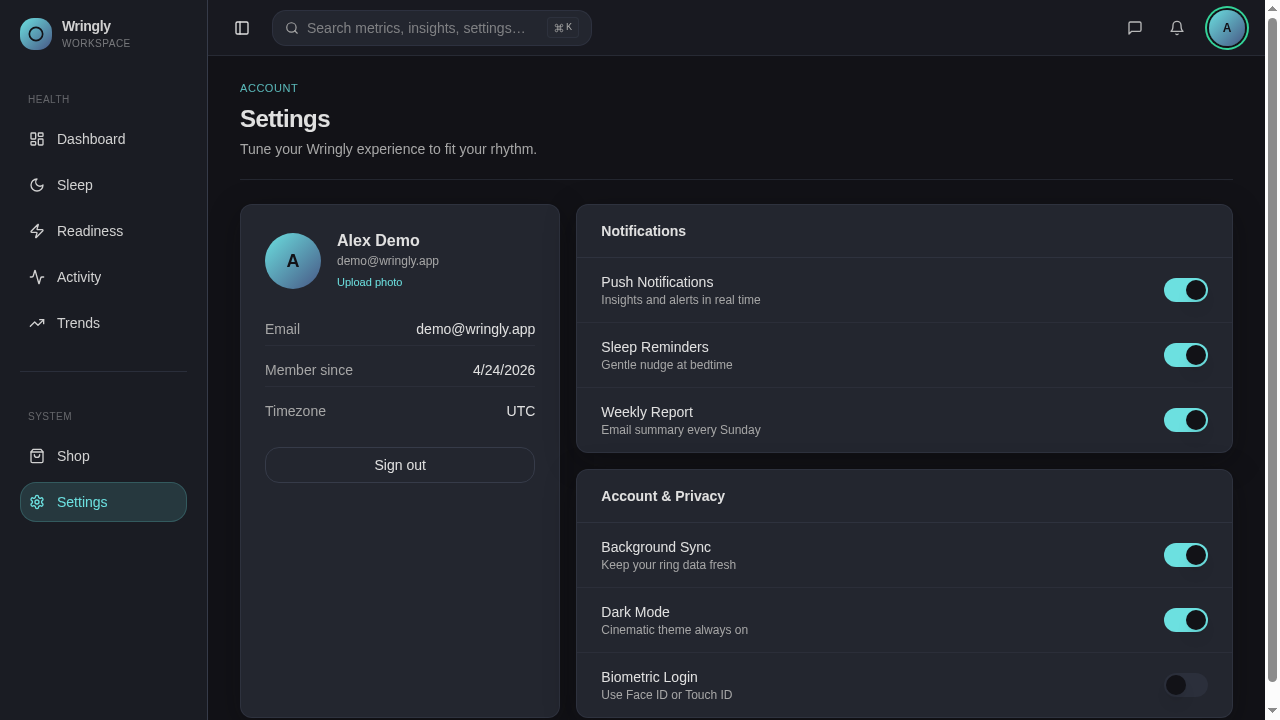Viewport: 1280px width, 720px height.
Task: Click the UTC timezone value
Action: 521,411
